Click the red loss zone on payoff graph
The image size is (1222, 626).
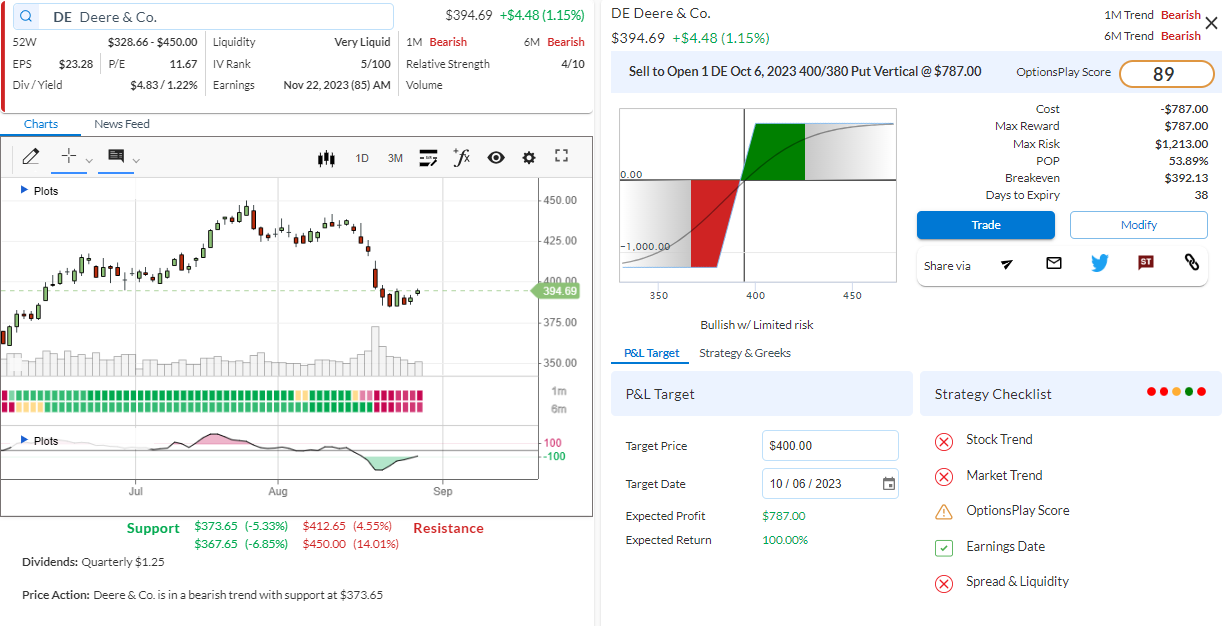tap(712, 223)
